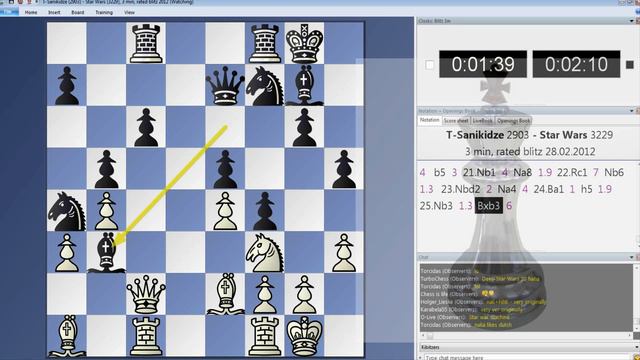Jump to move h5 in notation
Screen dimensions: 640x360
coord(587,189)
